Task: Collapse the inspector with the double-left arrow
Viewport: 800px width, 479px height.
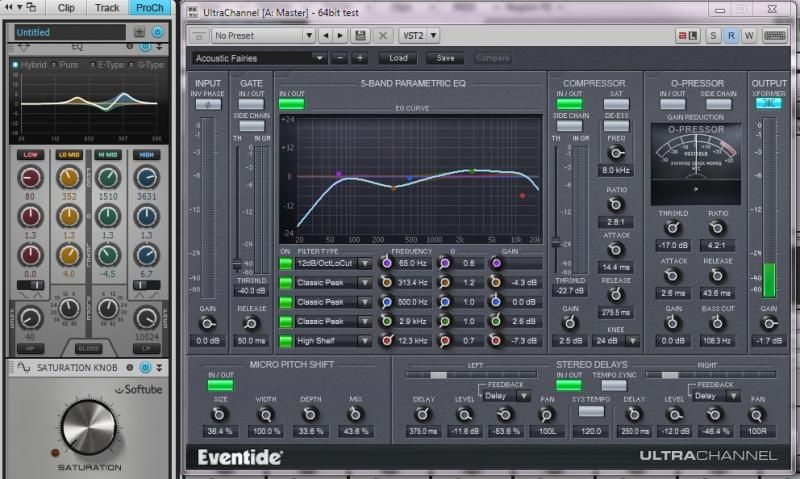Action: (9, 7)
